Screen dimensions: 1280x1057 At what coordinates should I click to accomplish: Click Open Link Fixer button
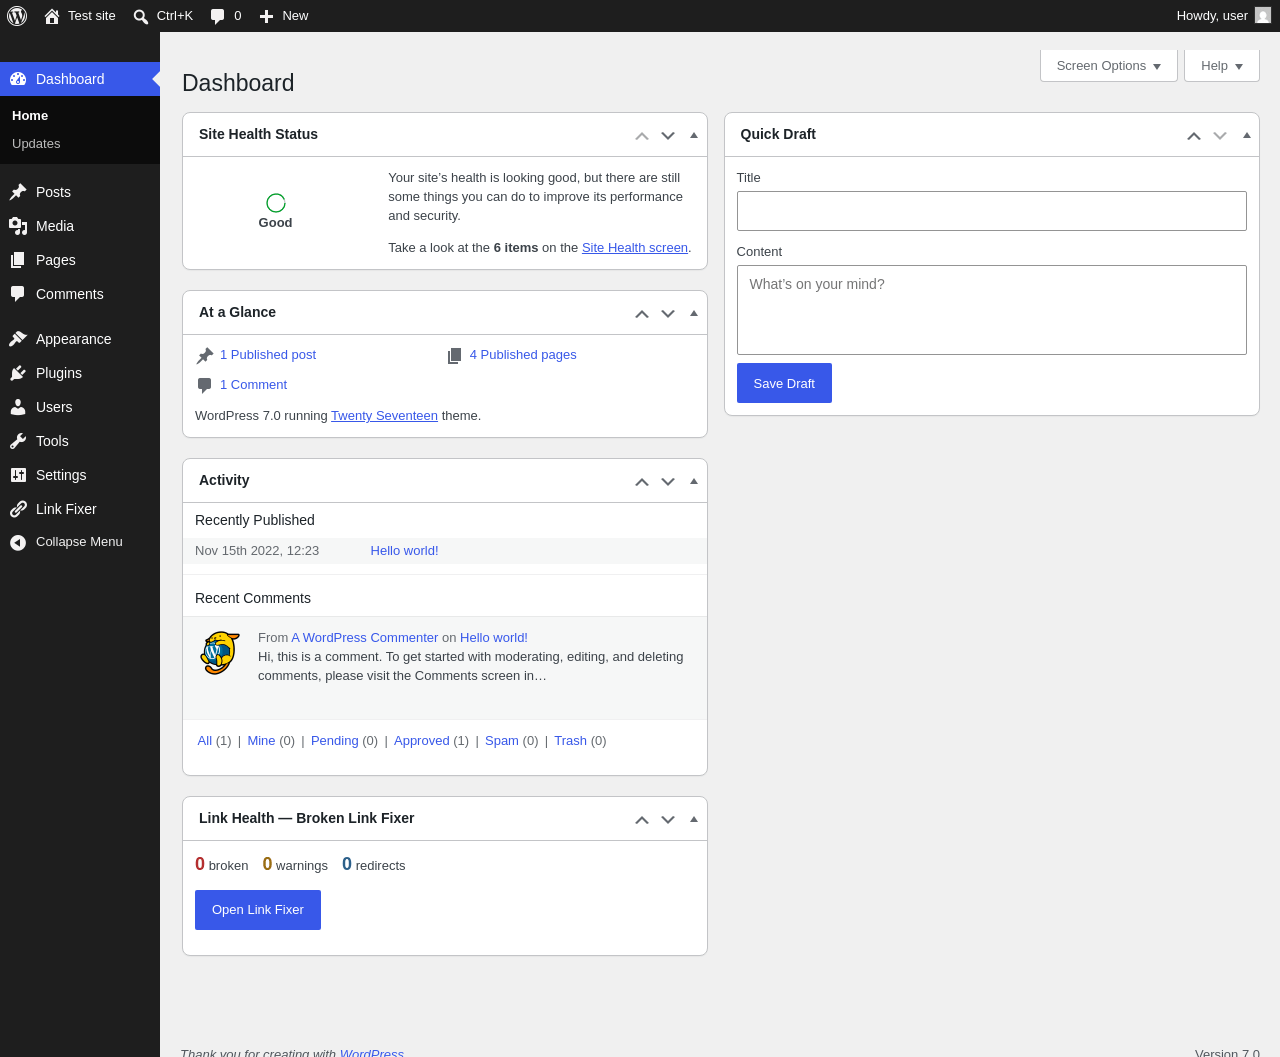[258, 910]
